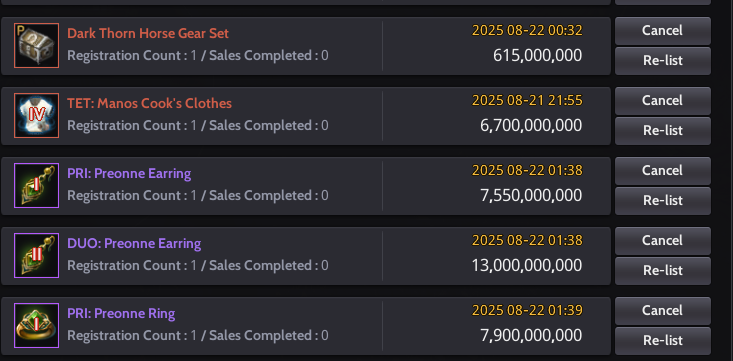
Task: Select the DUO: Preonne Earring title text
Action: 134,244
